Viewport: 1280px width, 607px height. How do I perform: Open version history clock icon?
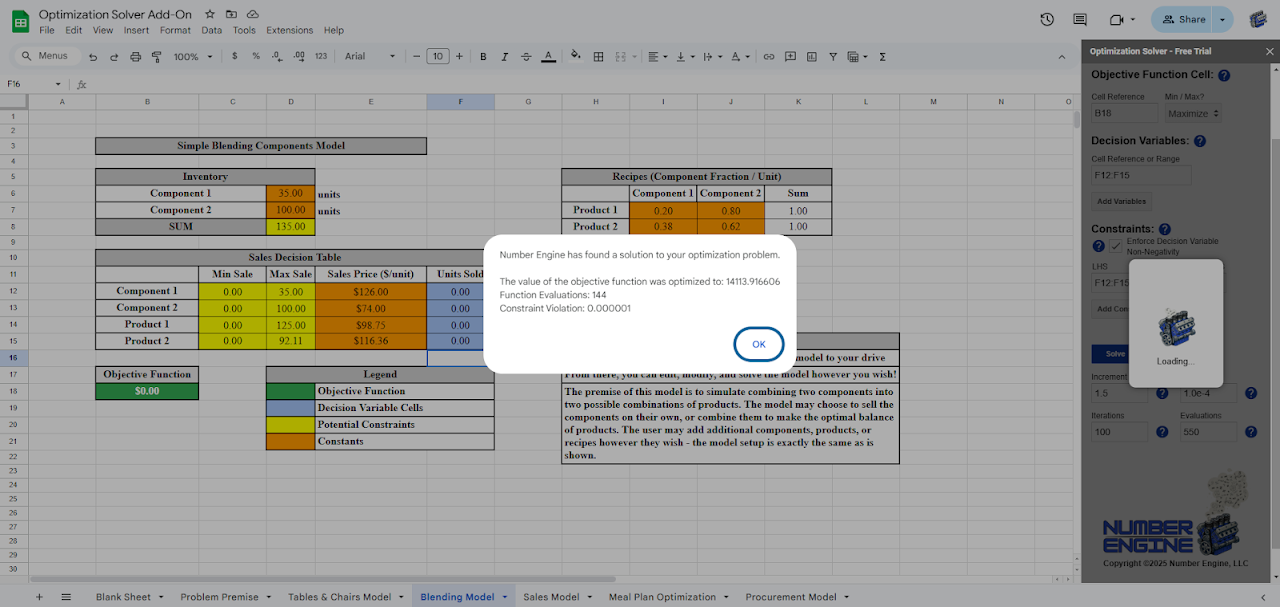point(1047,19)
